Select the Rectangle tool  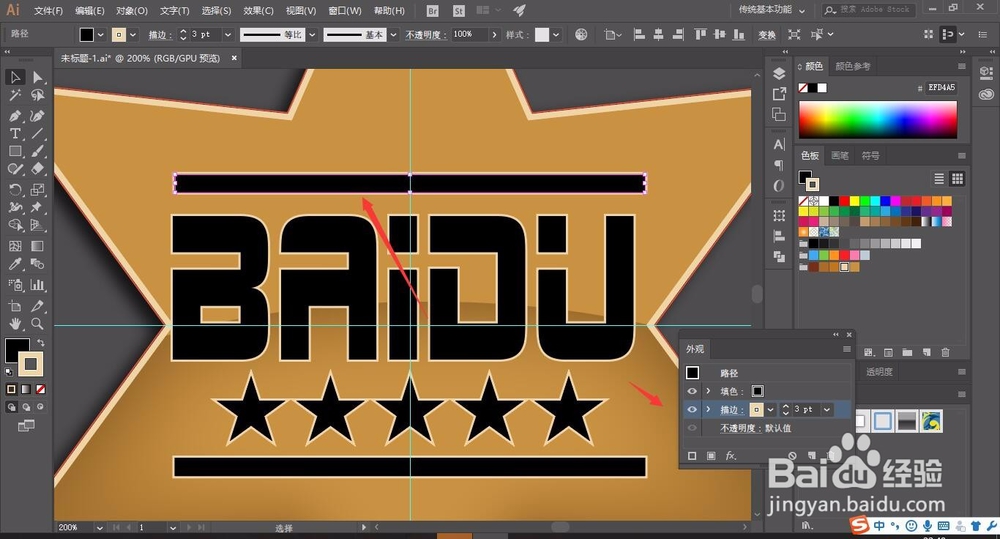[15, 152]
